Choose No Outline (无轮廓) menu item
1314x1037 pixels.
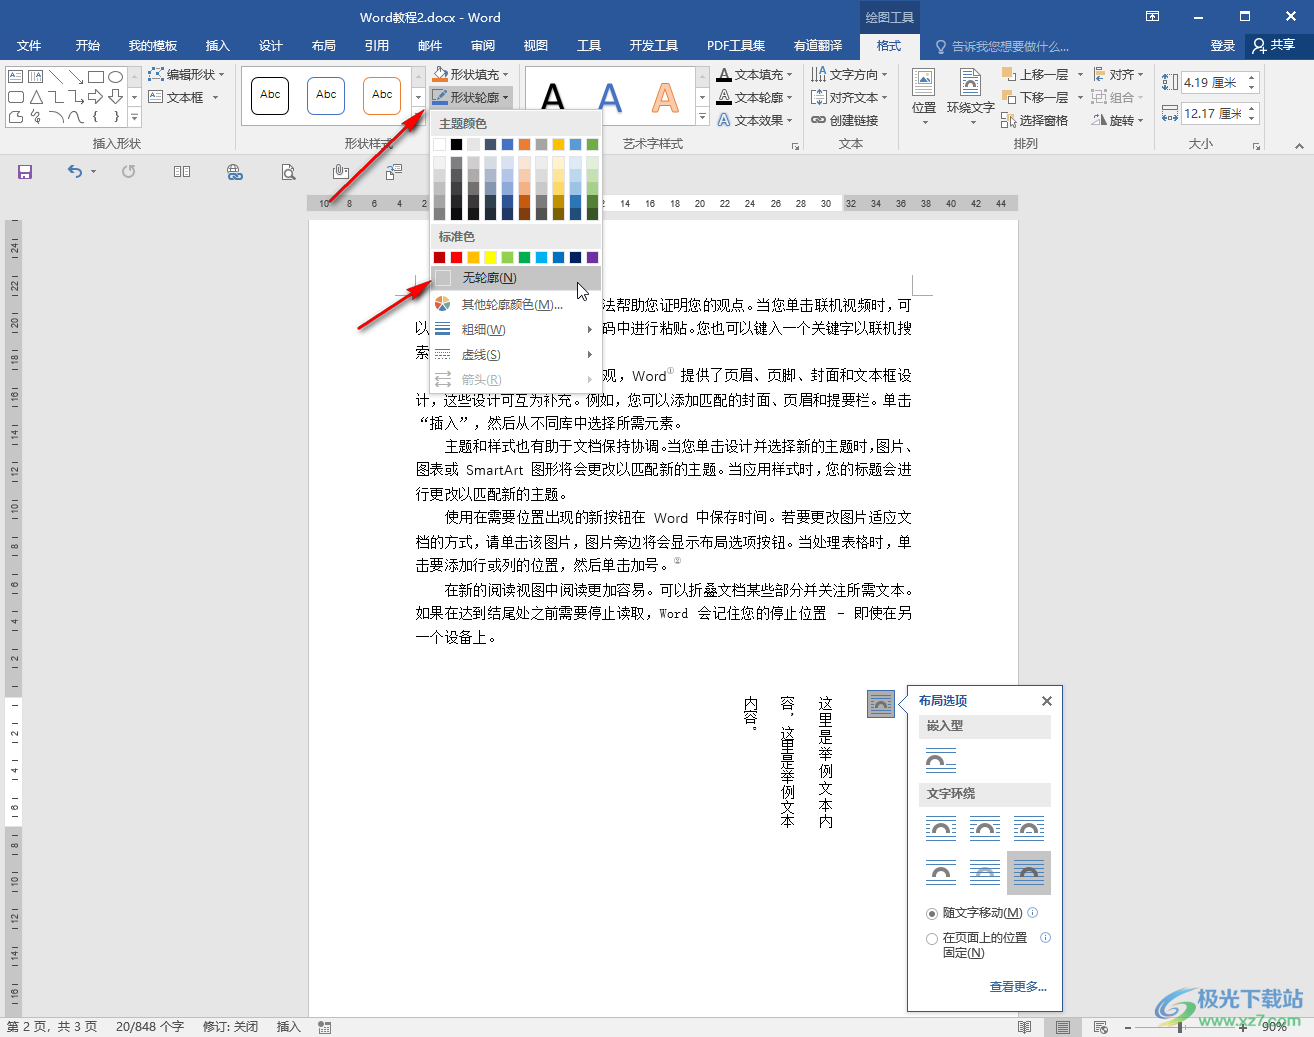[x=516, y=278]
